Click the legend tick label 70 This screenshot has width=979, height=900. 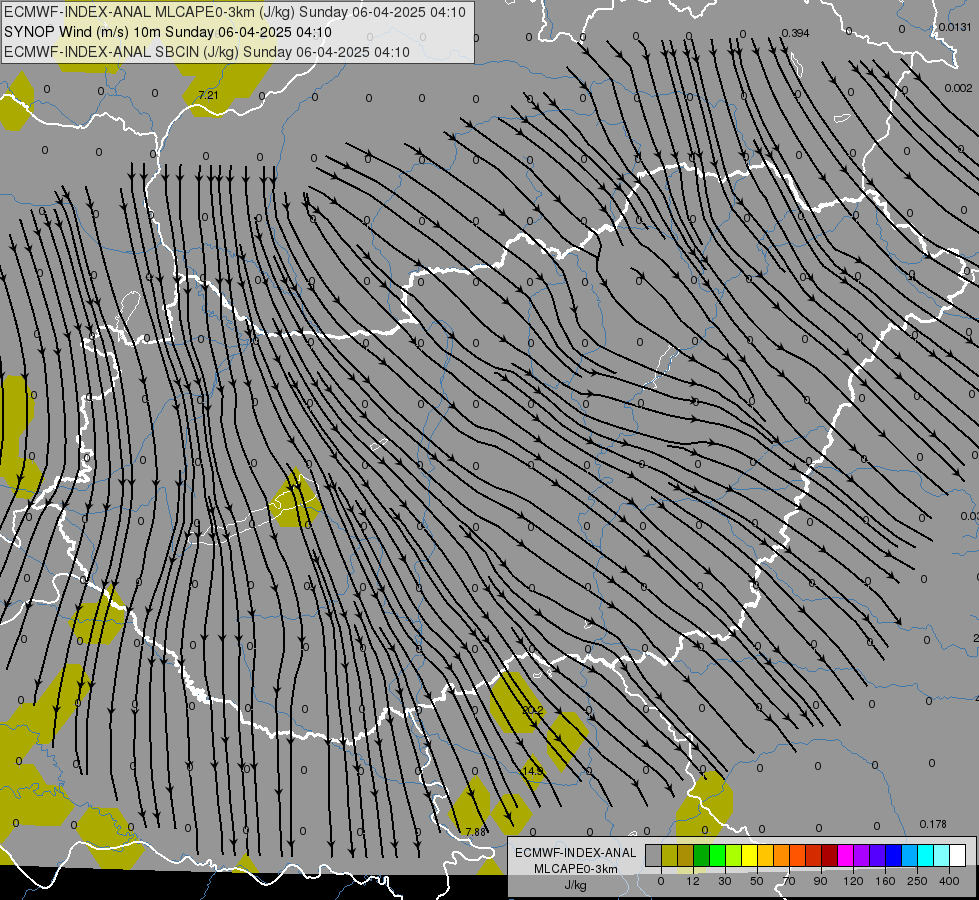click(789, 881)
